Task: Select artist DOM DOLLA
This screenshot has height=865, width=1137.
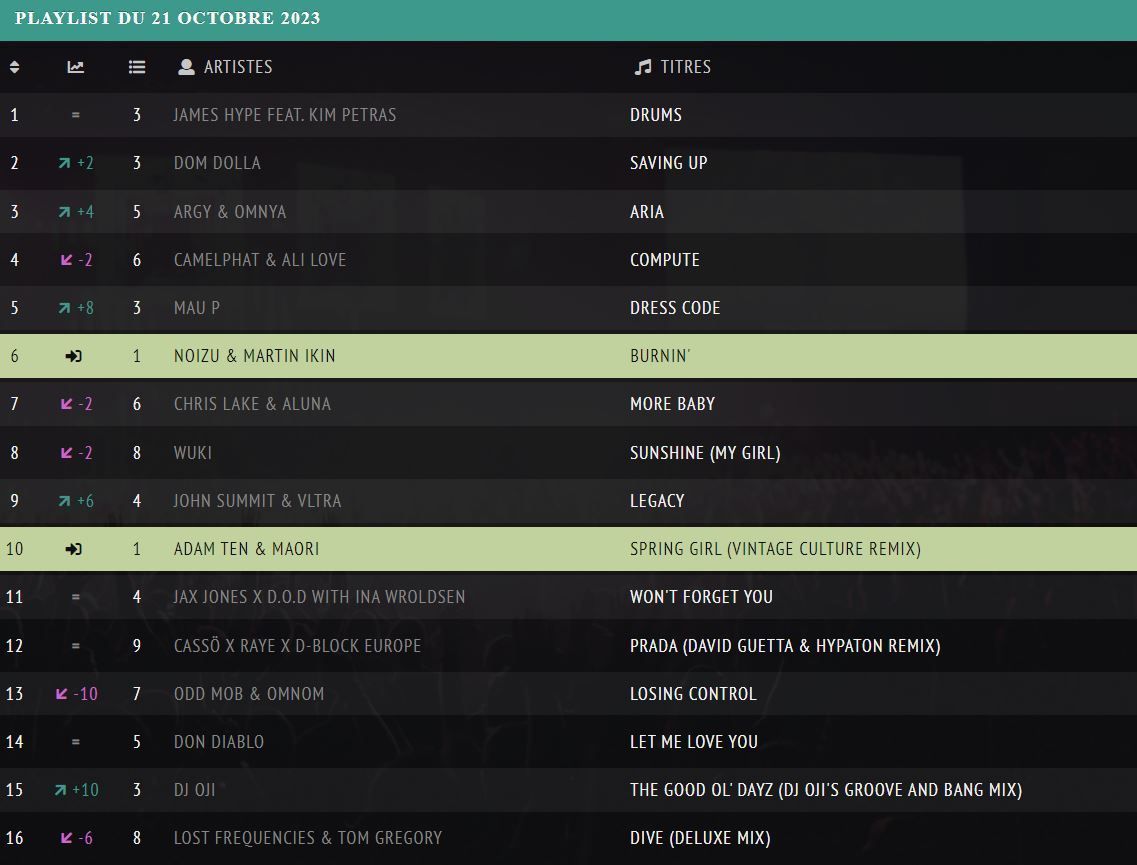Action: [217, 163]
